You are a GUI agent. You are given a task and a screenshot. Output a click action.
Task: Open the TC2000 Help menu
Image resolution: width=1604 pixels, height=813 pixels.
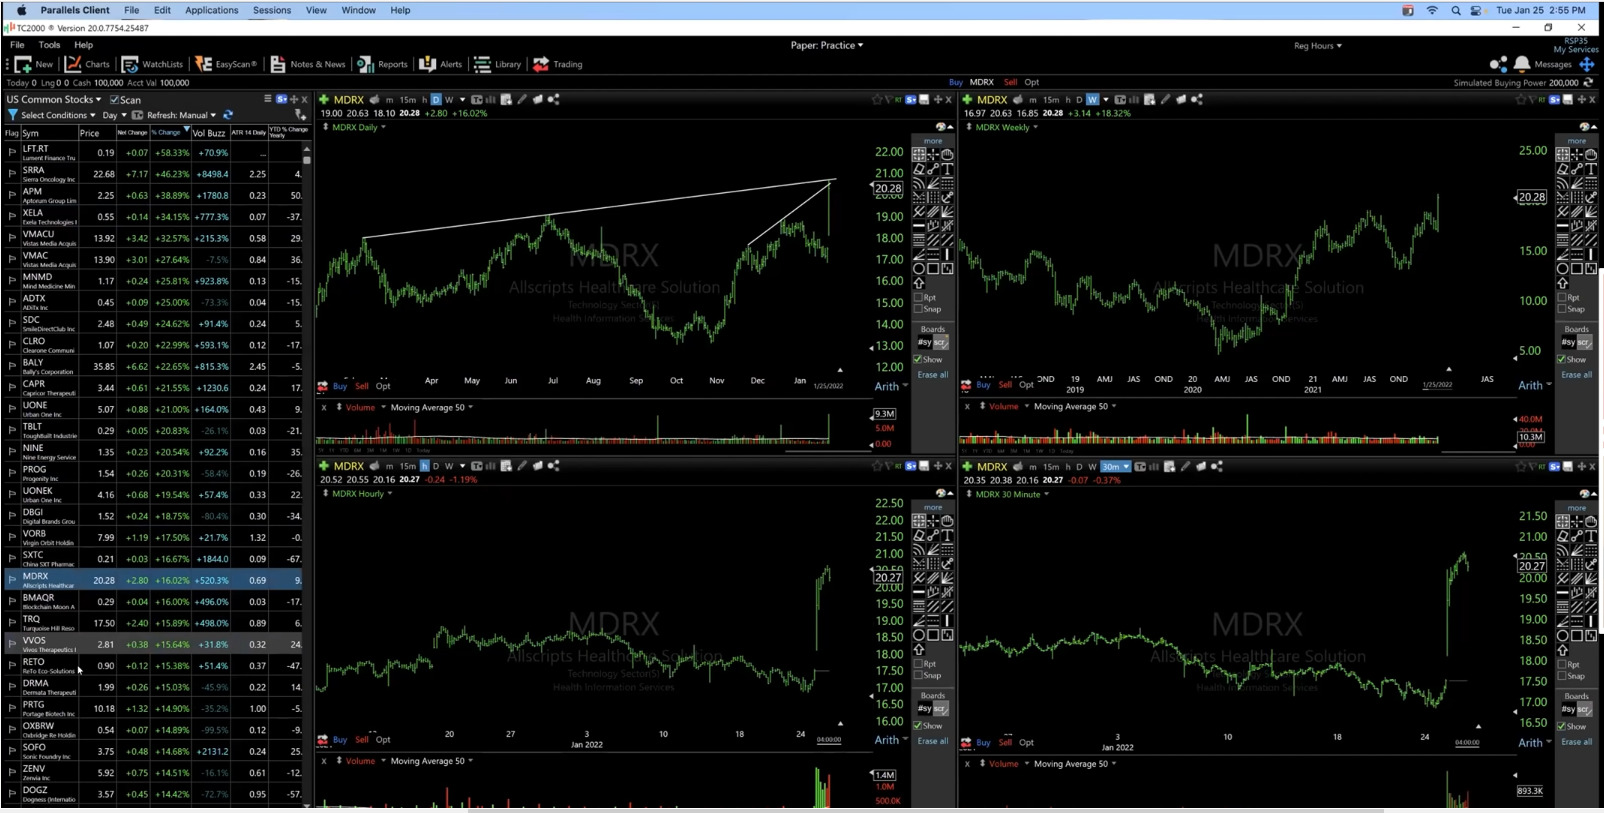pyautogui.click(x=84, y=45)
